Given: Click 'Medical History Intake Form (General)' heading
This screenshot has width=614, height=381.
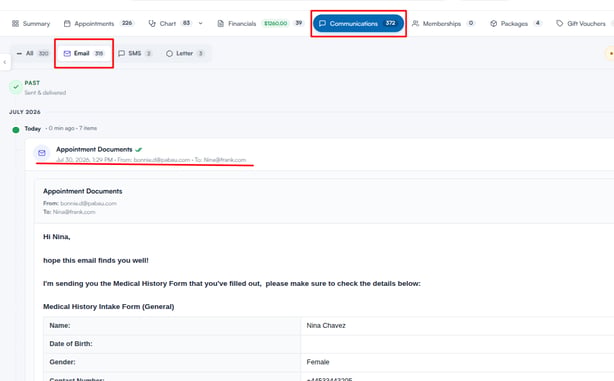Looking at the screenshot, I should 108,307.
